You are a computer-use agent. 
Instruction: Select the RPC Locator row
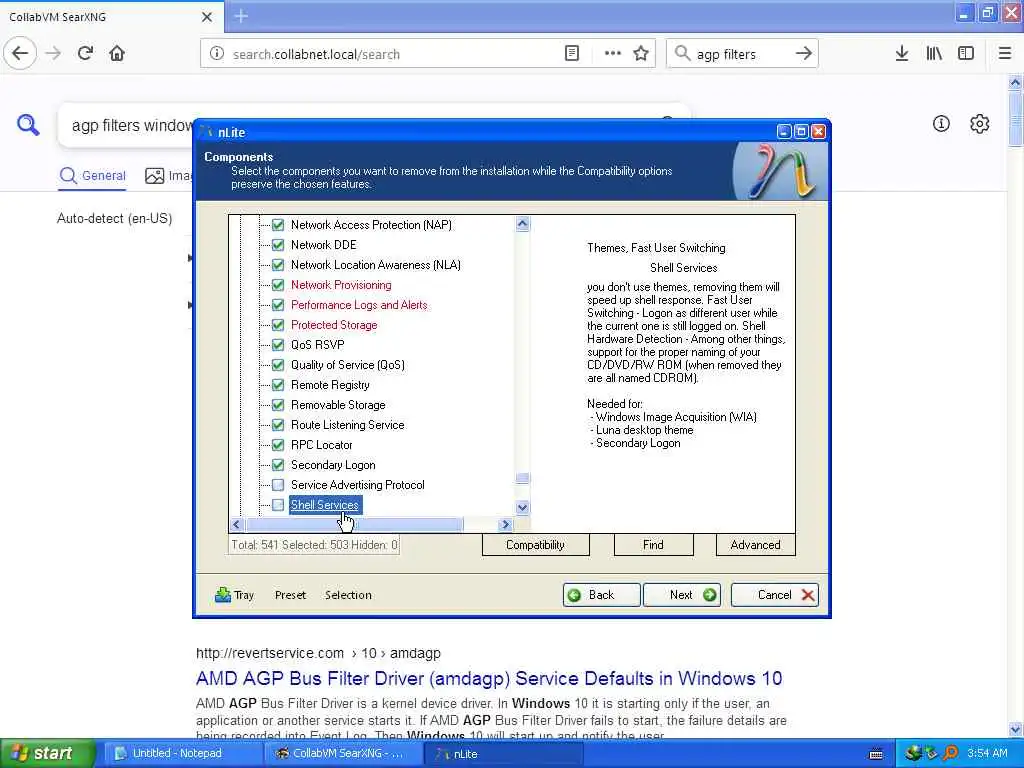[x=321, y=445]
